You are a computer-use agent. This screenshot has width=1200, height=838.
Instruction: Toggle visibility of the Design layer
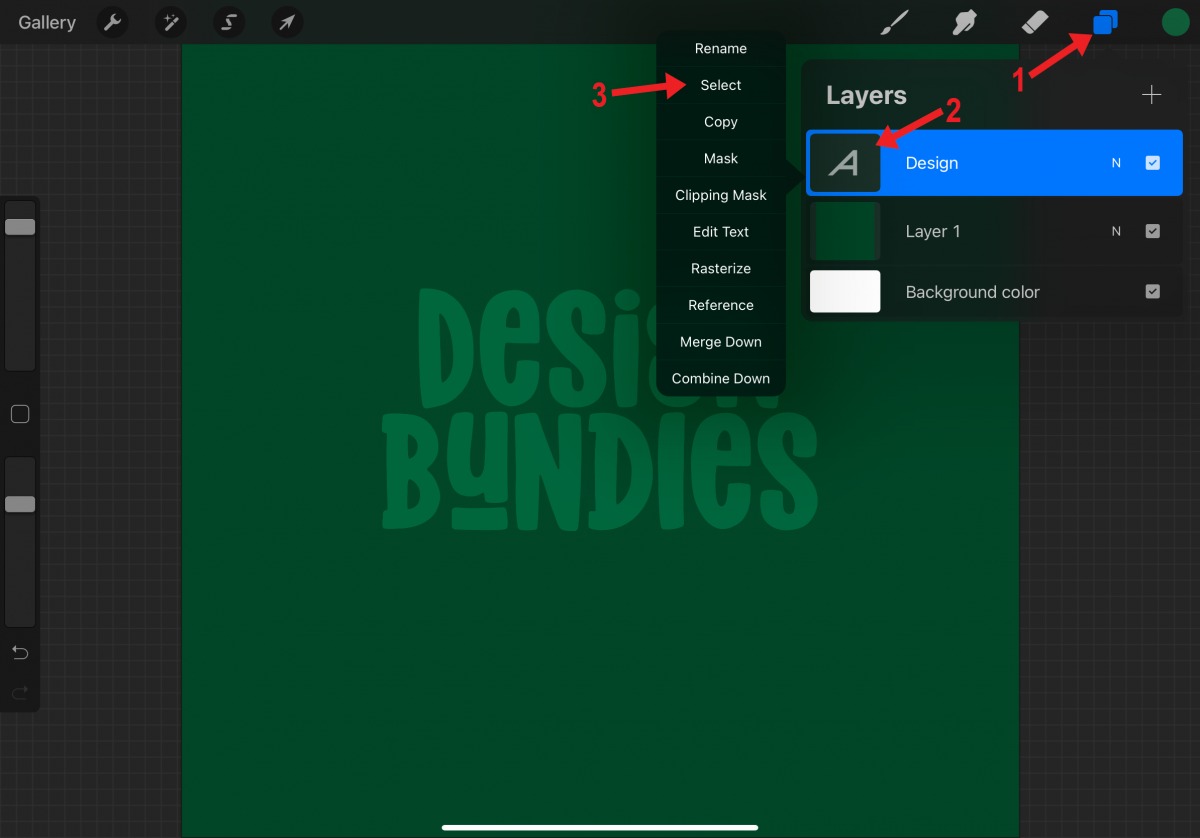[1153, 162]
